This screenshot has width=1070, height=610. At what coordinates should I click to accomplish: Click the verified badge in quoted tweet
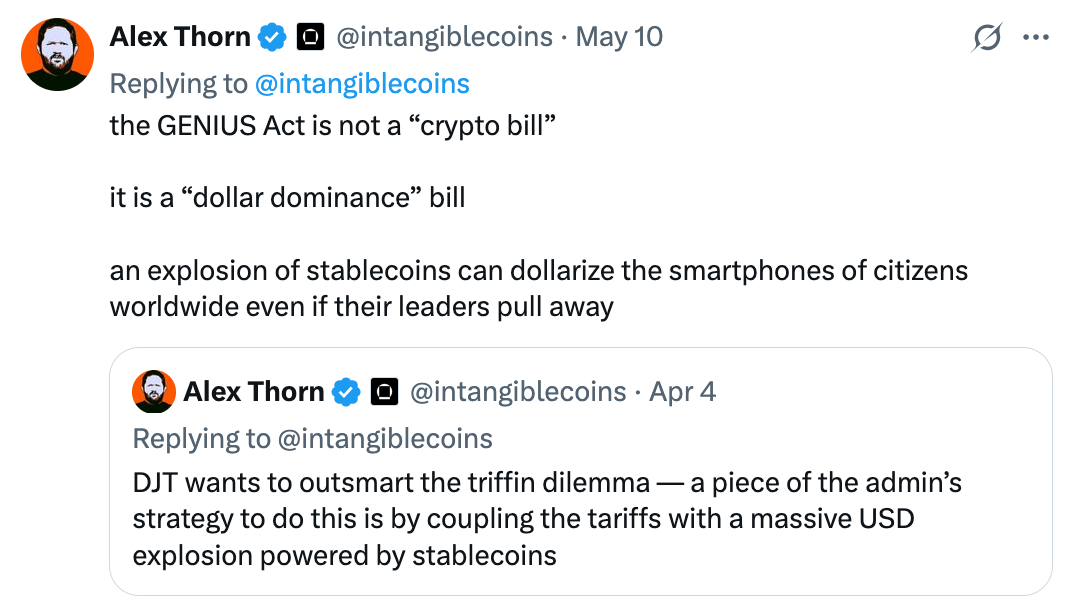tap(346, 392)
